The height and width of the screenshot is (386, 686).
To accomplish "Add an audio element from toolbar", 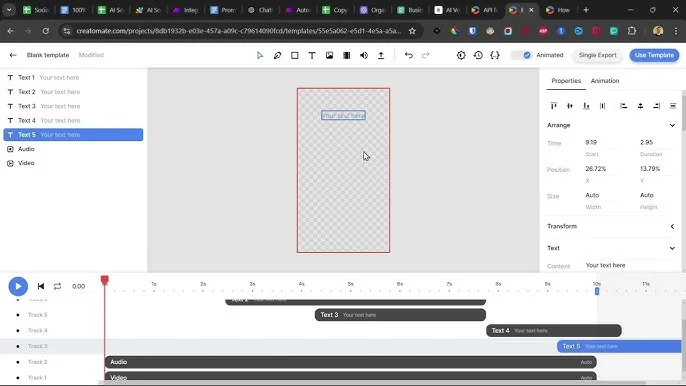I will click(x=364, y=55).
